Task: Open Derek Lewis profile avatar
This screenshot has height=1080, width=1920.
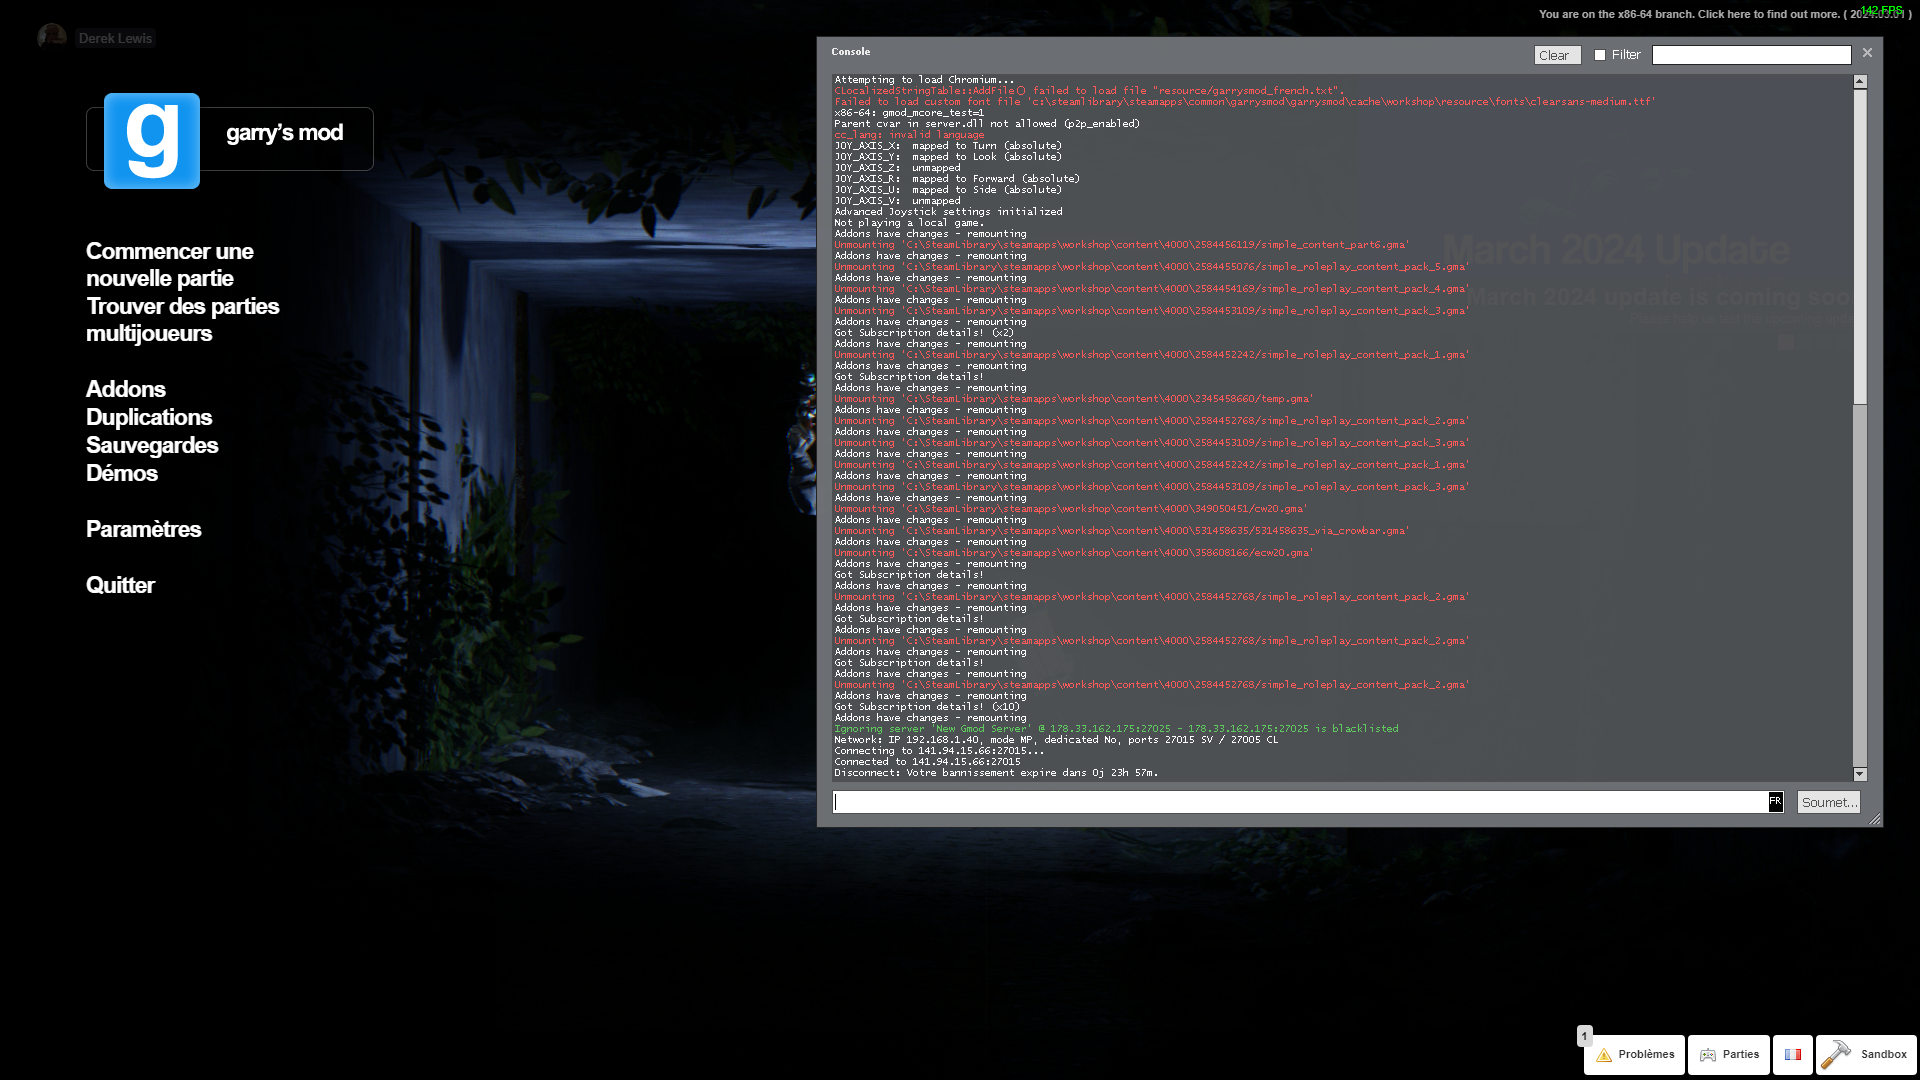Action: tap(52, 38)
